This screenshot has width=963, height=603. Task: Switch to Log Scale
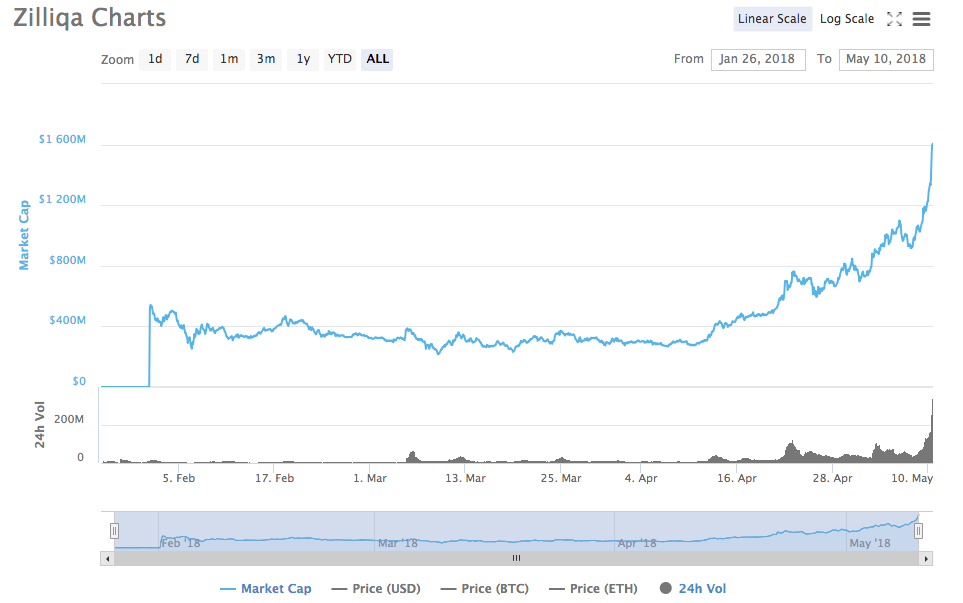[x=847, y=19]
